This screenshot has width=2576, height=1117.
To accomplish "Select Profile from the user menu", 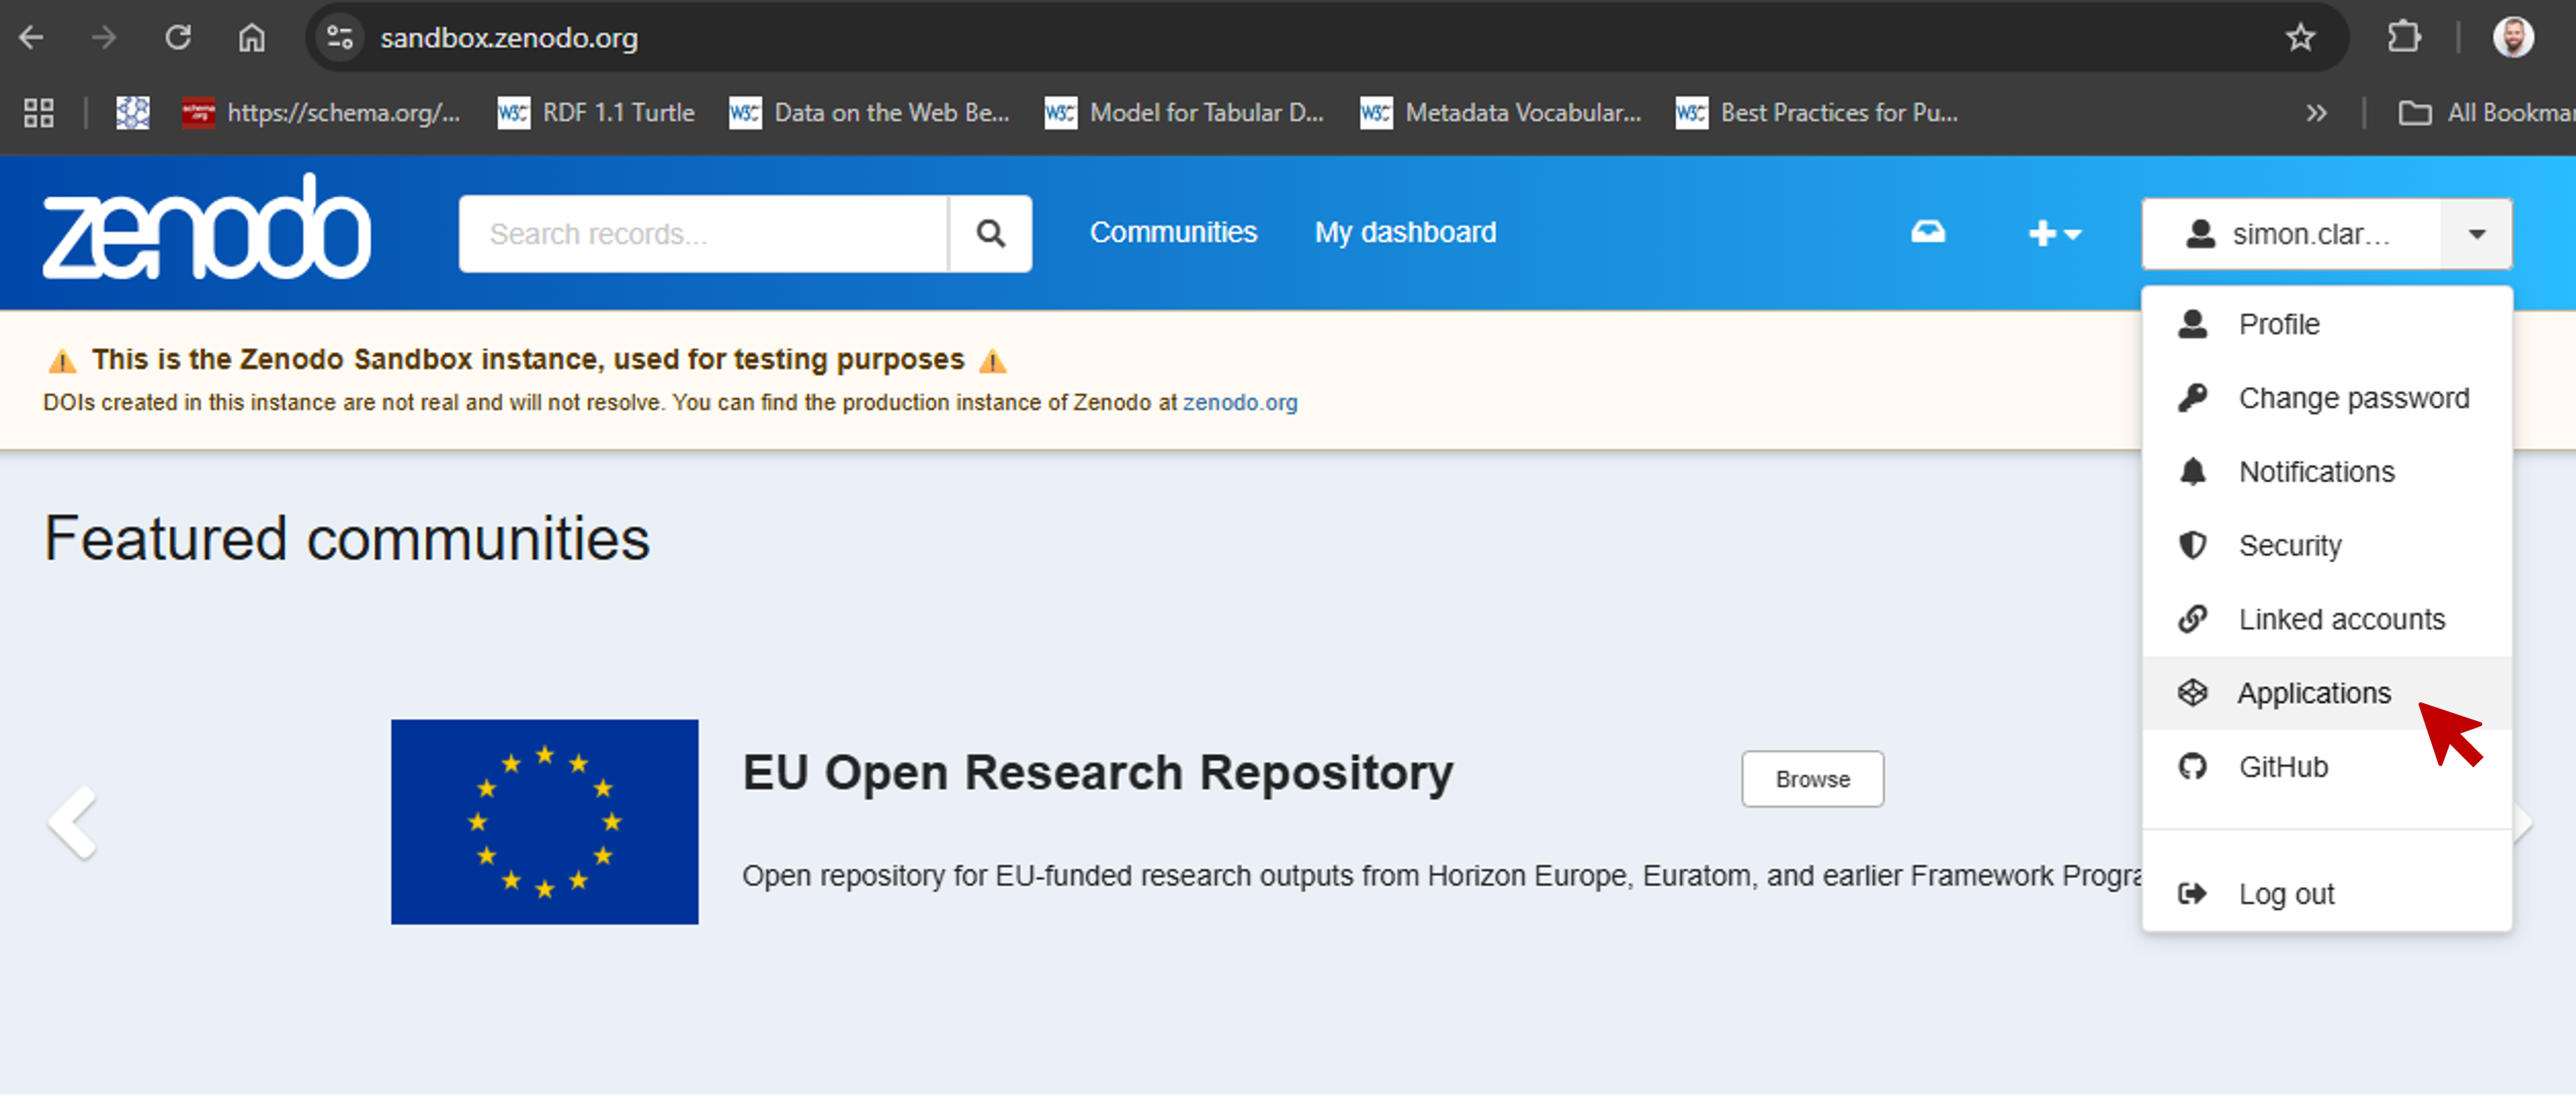I will (2327, 324).
